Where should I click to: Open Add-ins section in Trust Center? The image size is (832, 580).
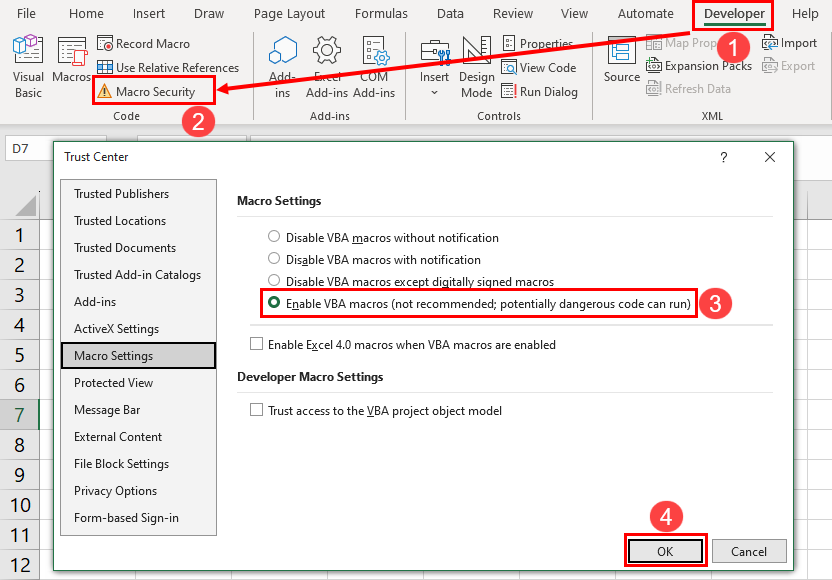(x=138, y=302)
